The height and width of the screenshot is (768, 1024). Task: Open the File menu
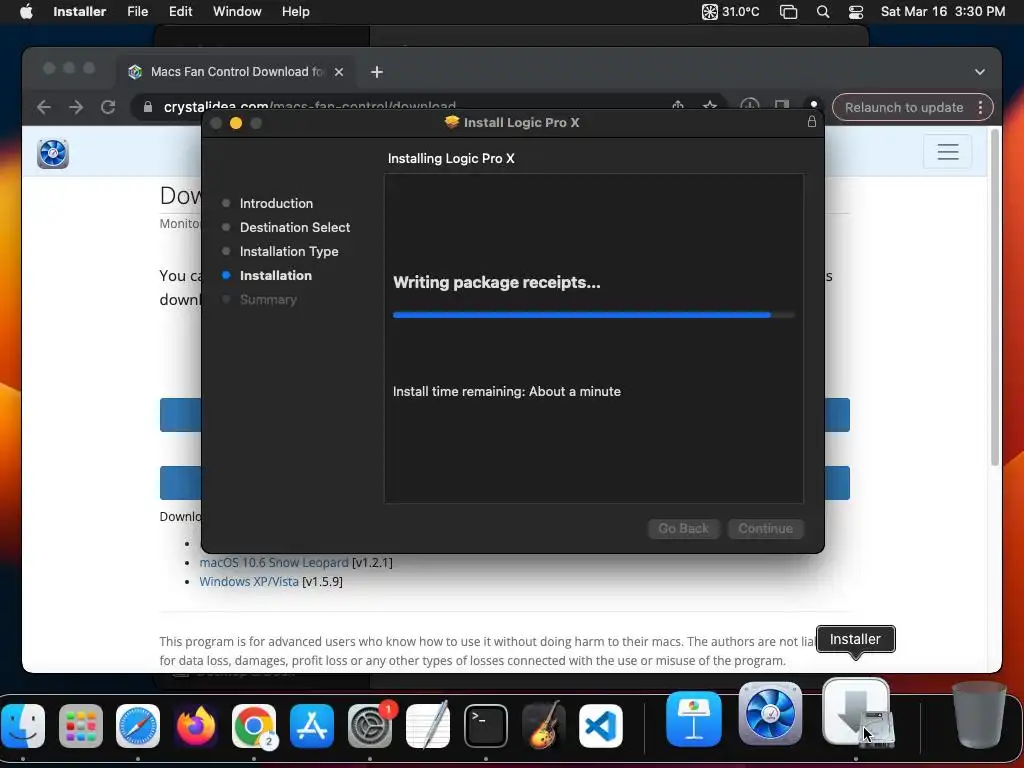[137, 12]
